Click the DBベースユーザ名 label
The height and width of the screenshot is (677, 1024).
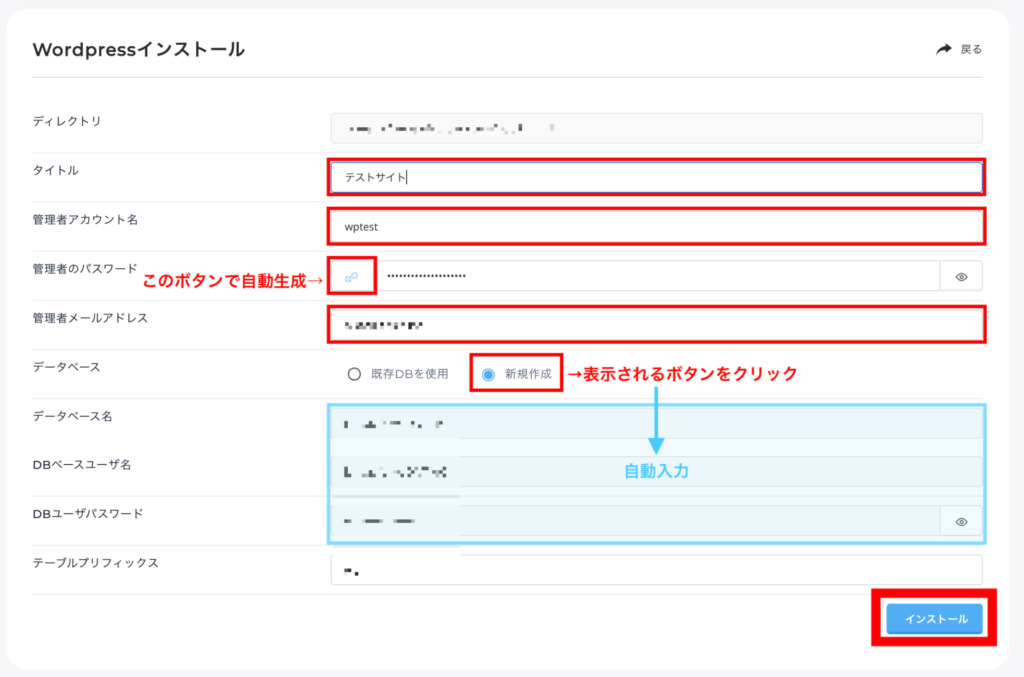(x=82, y=465)
